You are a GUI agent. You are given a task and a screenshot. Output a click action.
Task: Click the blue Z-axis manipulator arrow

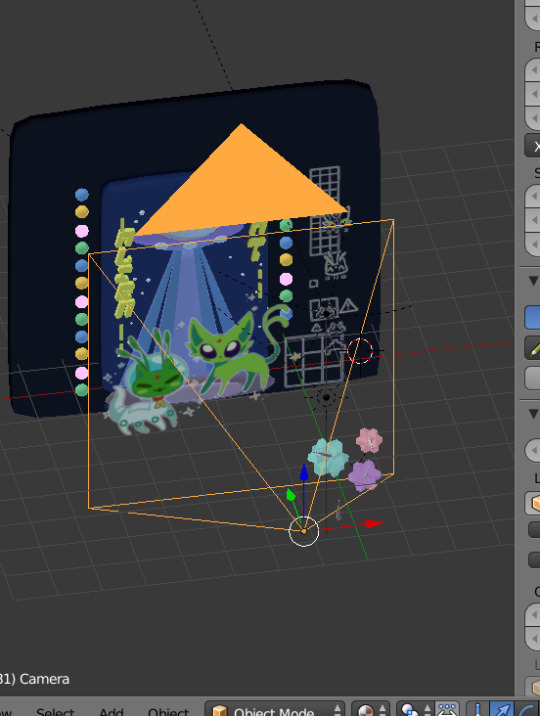[x=304, y=472]
